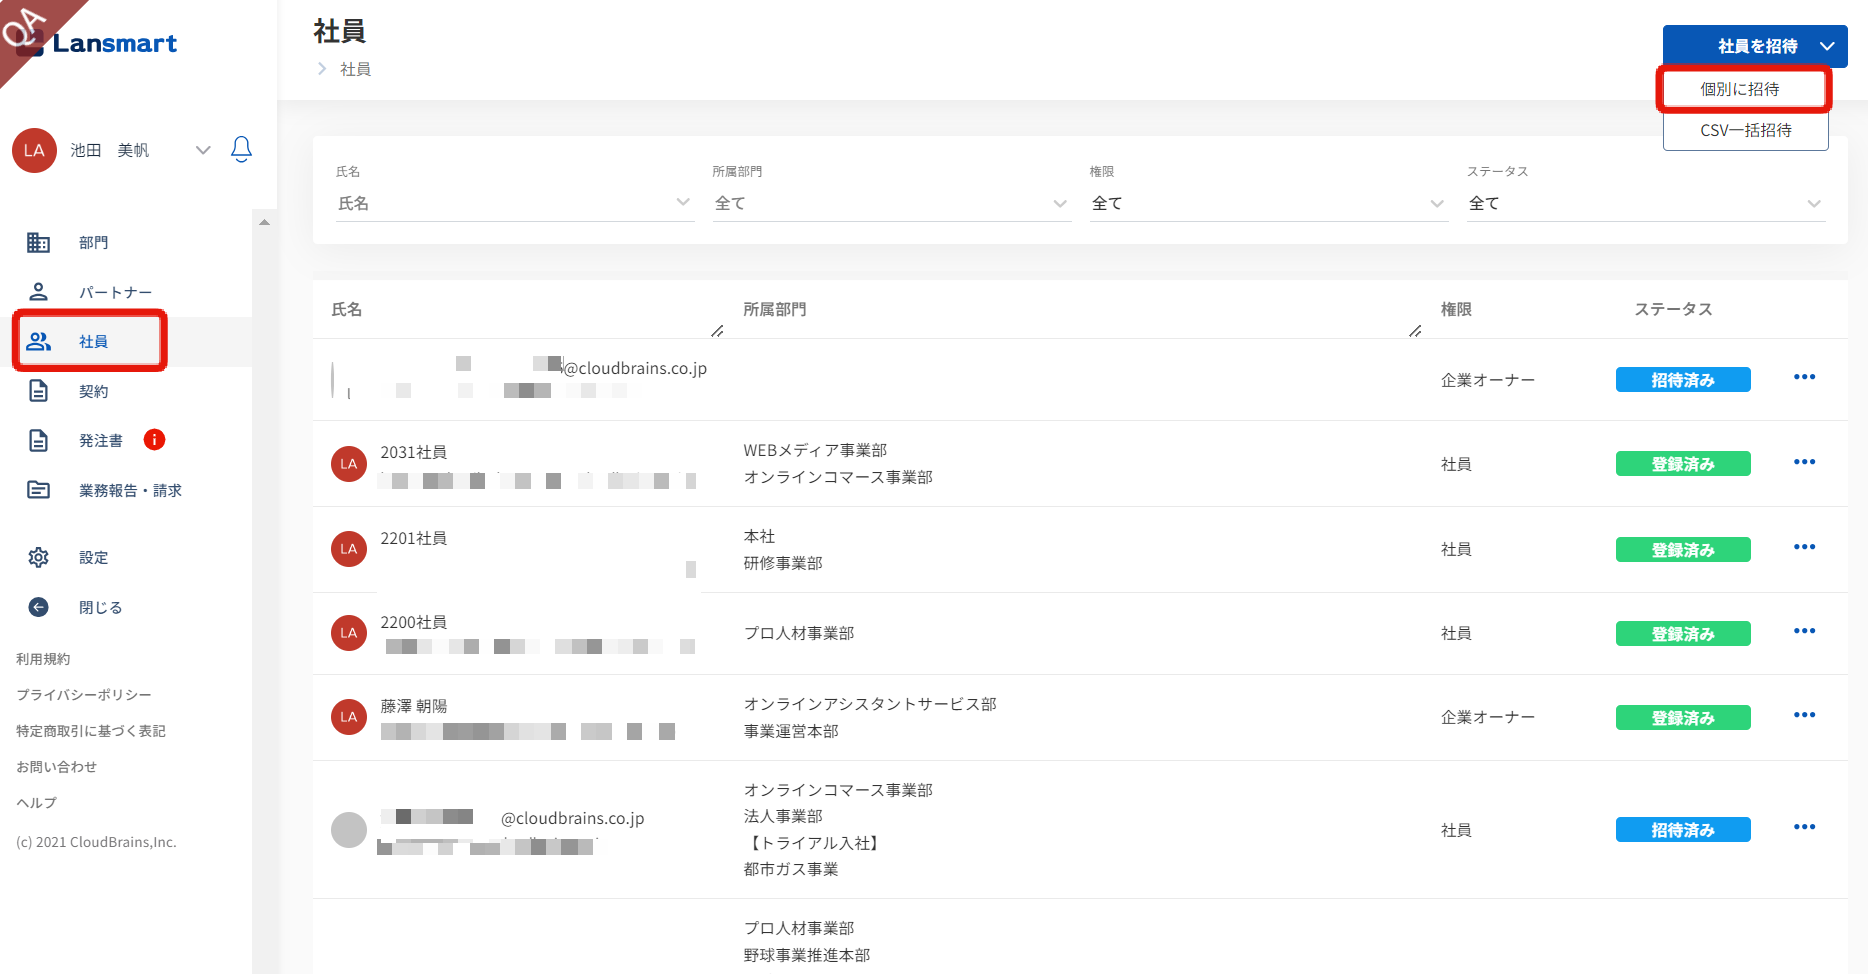Viewport: 1868px width, 974px height.
Task: Click the gray avatar in 都市ガス事業 row
Action: click(349, 829)
